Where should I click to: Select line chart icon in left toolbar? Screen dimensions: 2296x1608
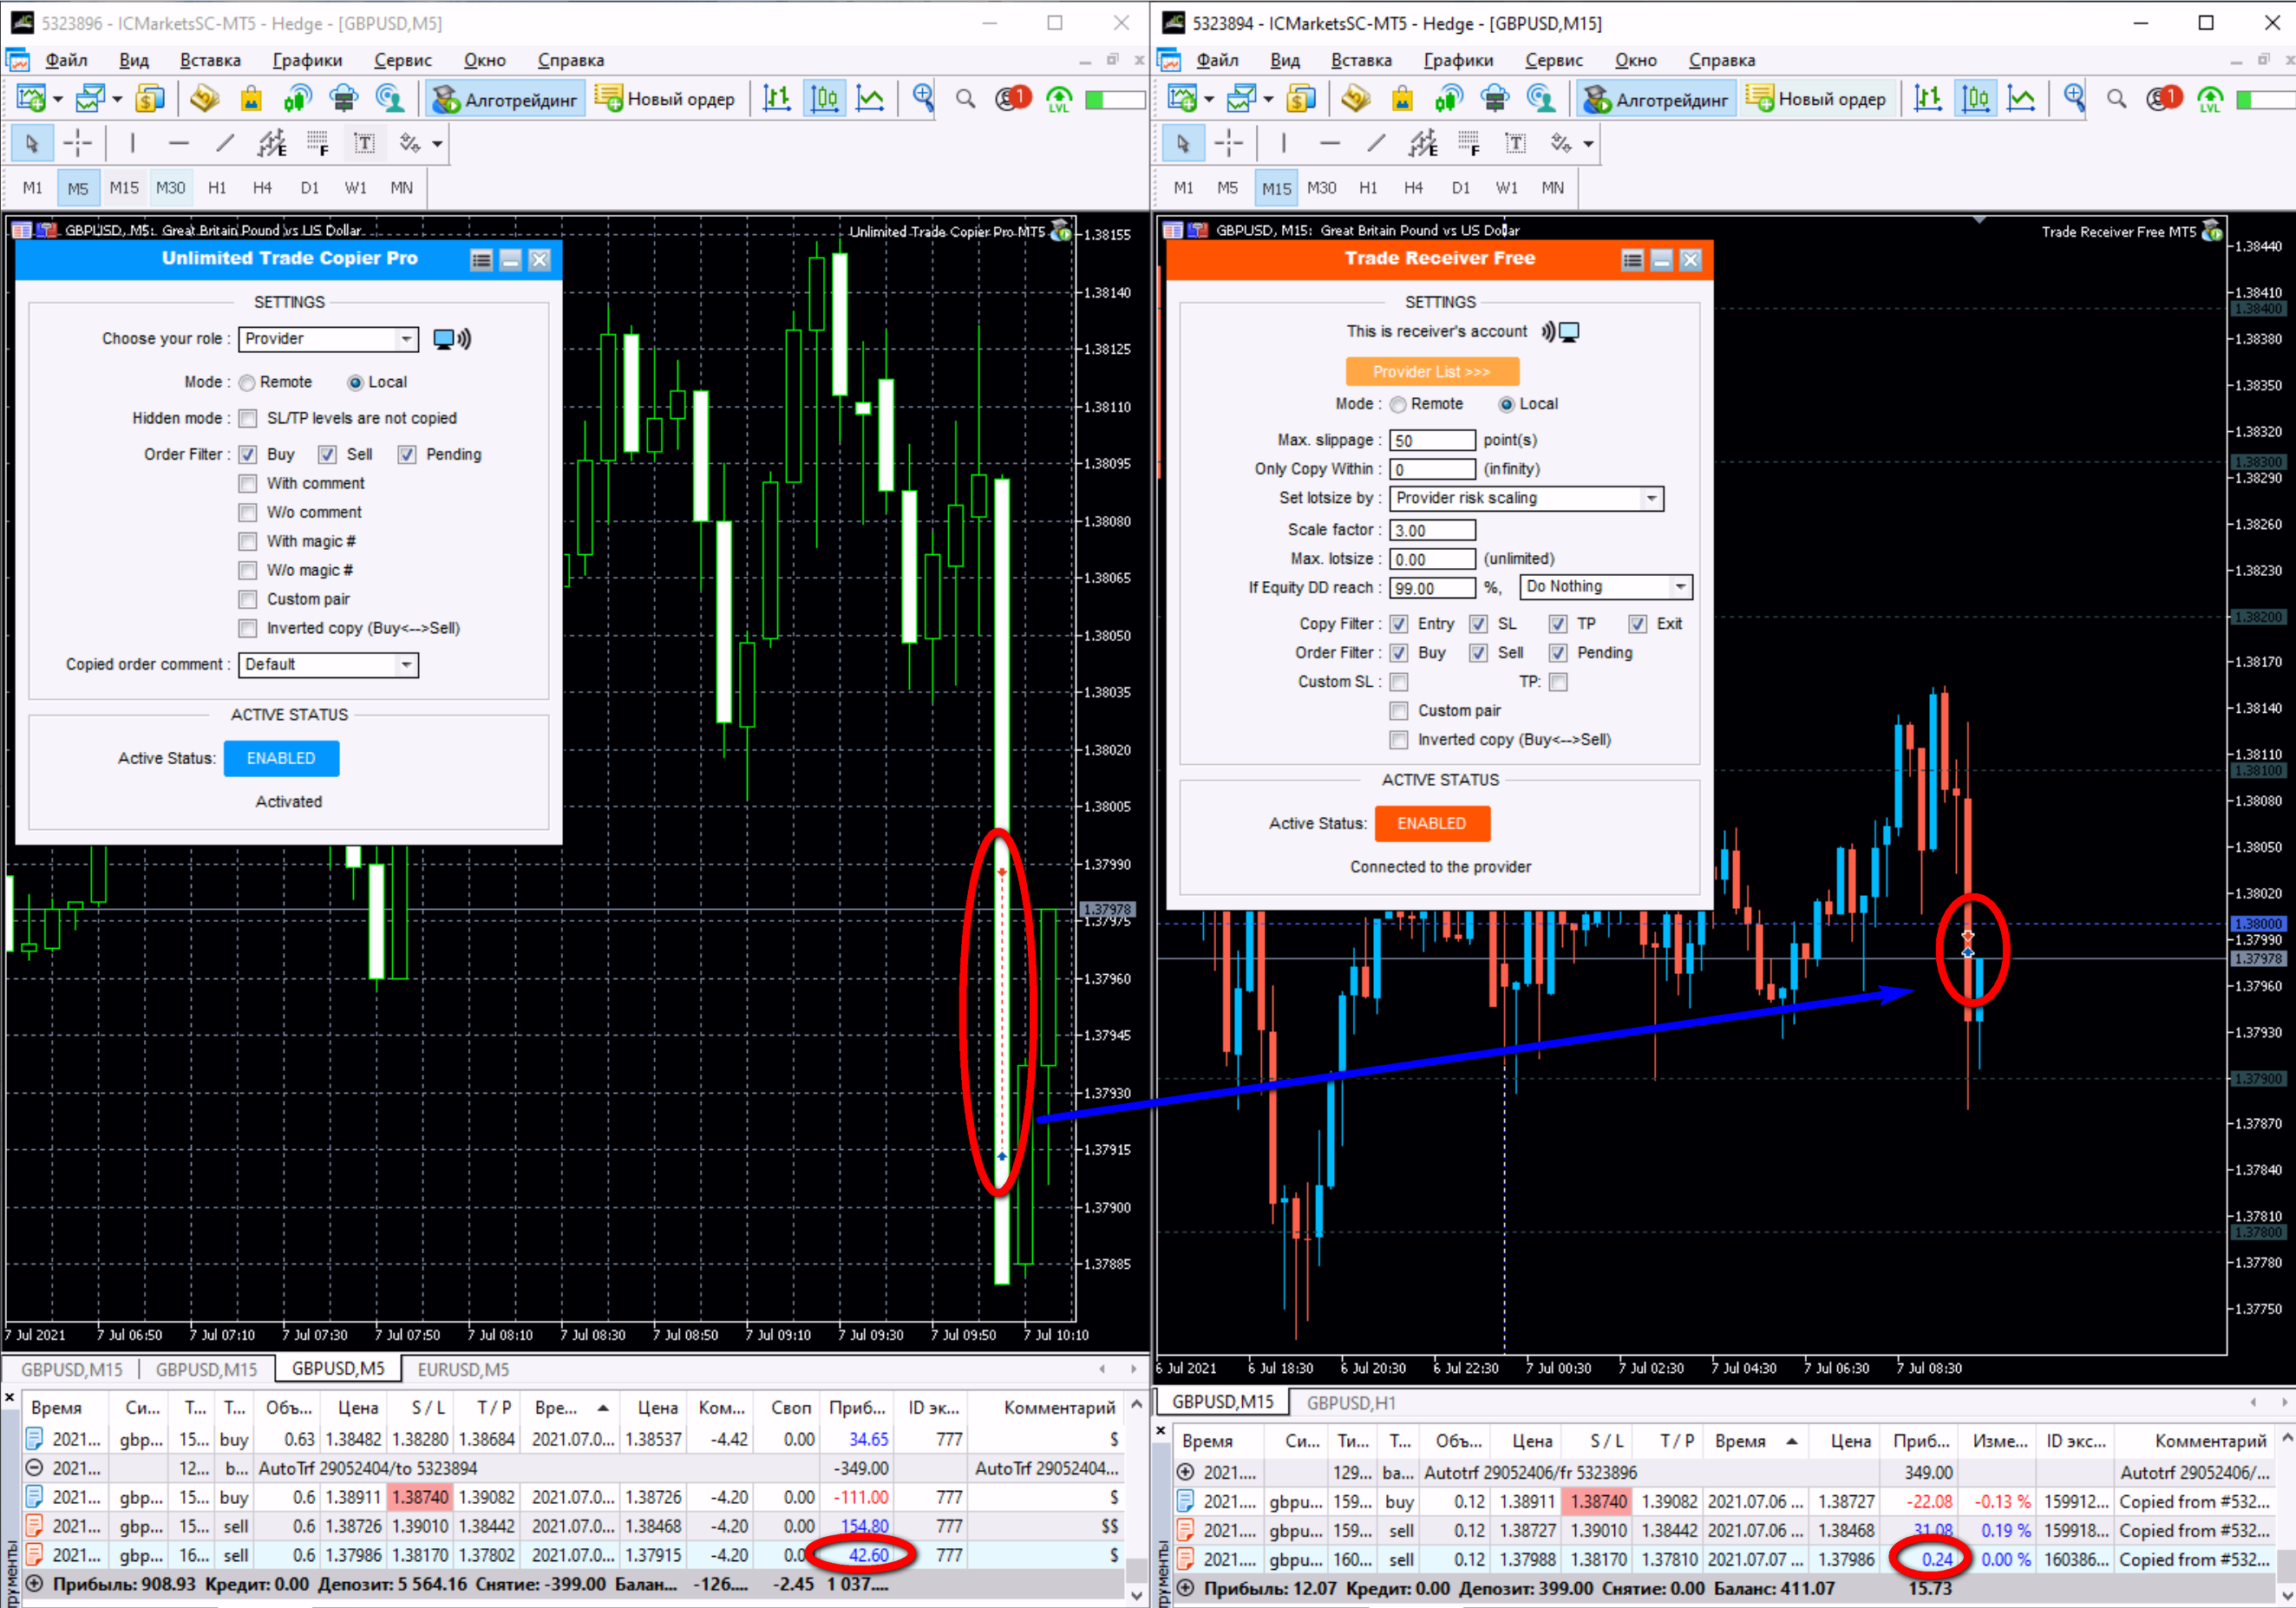point(871,98)
